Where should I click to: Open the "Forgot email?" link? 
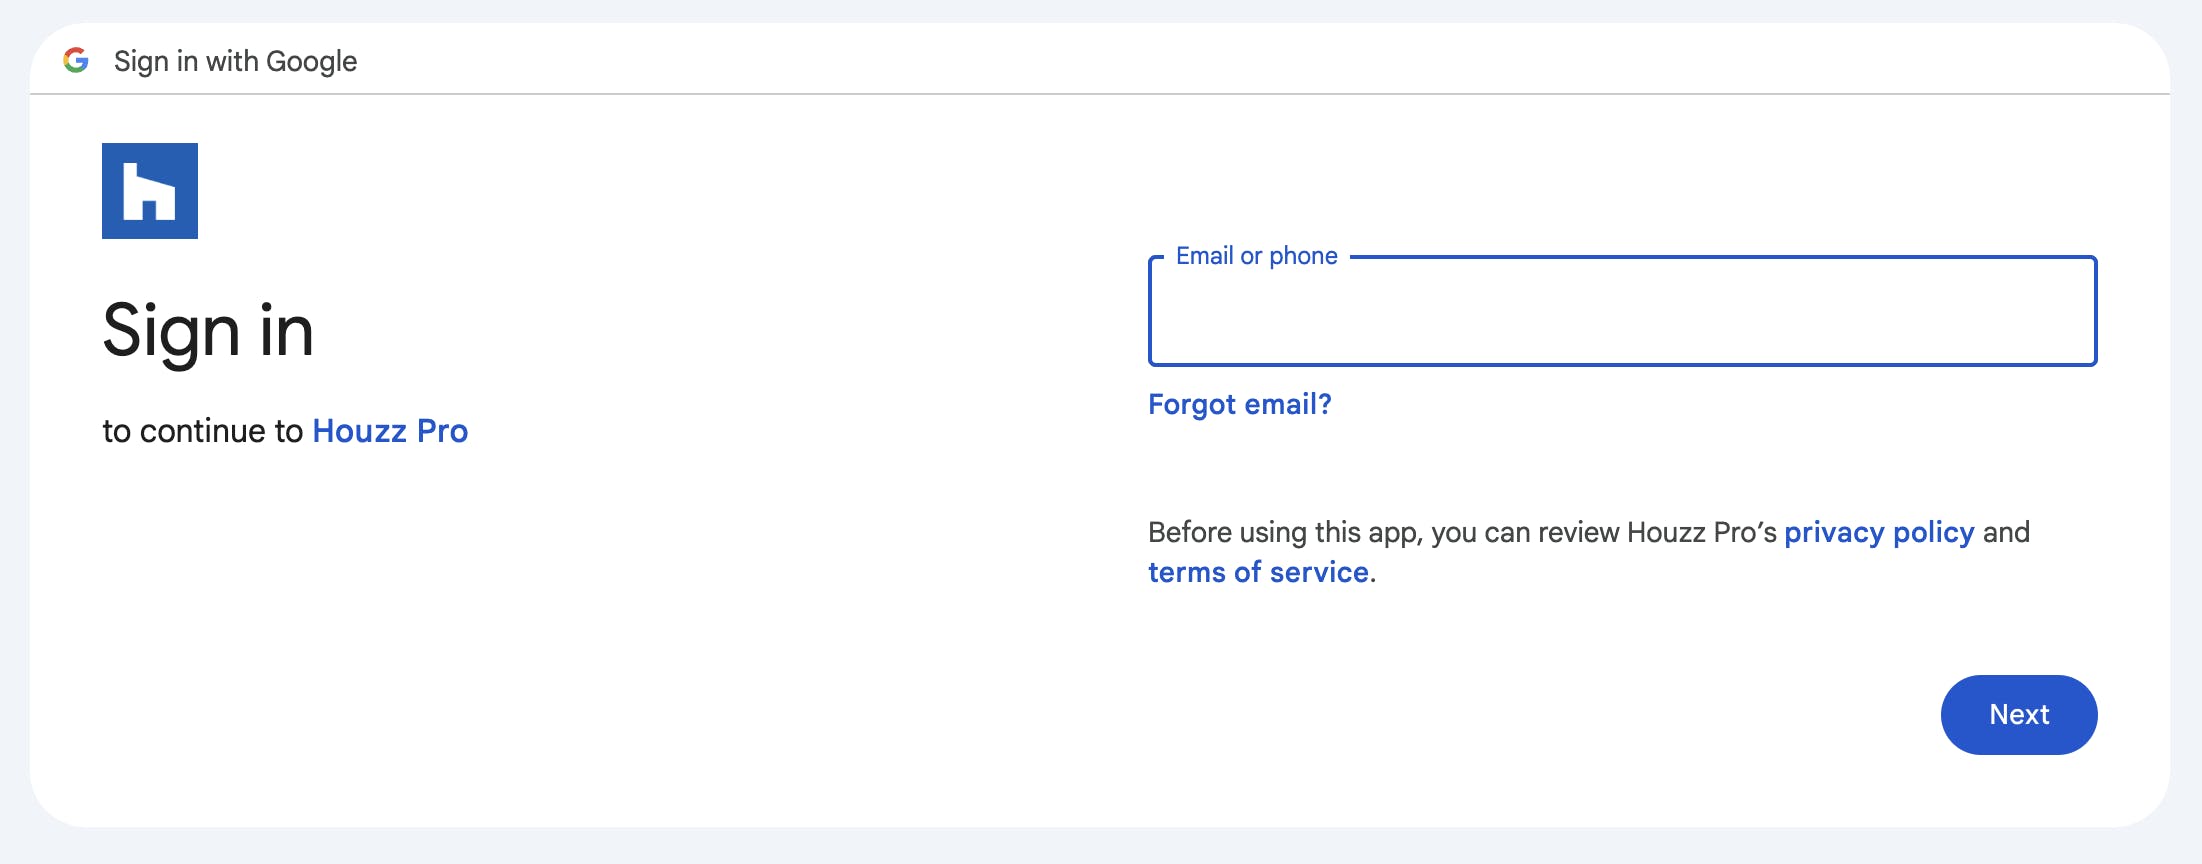[1239, 404]
